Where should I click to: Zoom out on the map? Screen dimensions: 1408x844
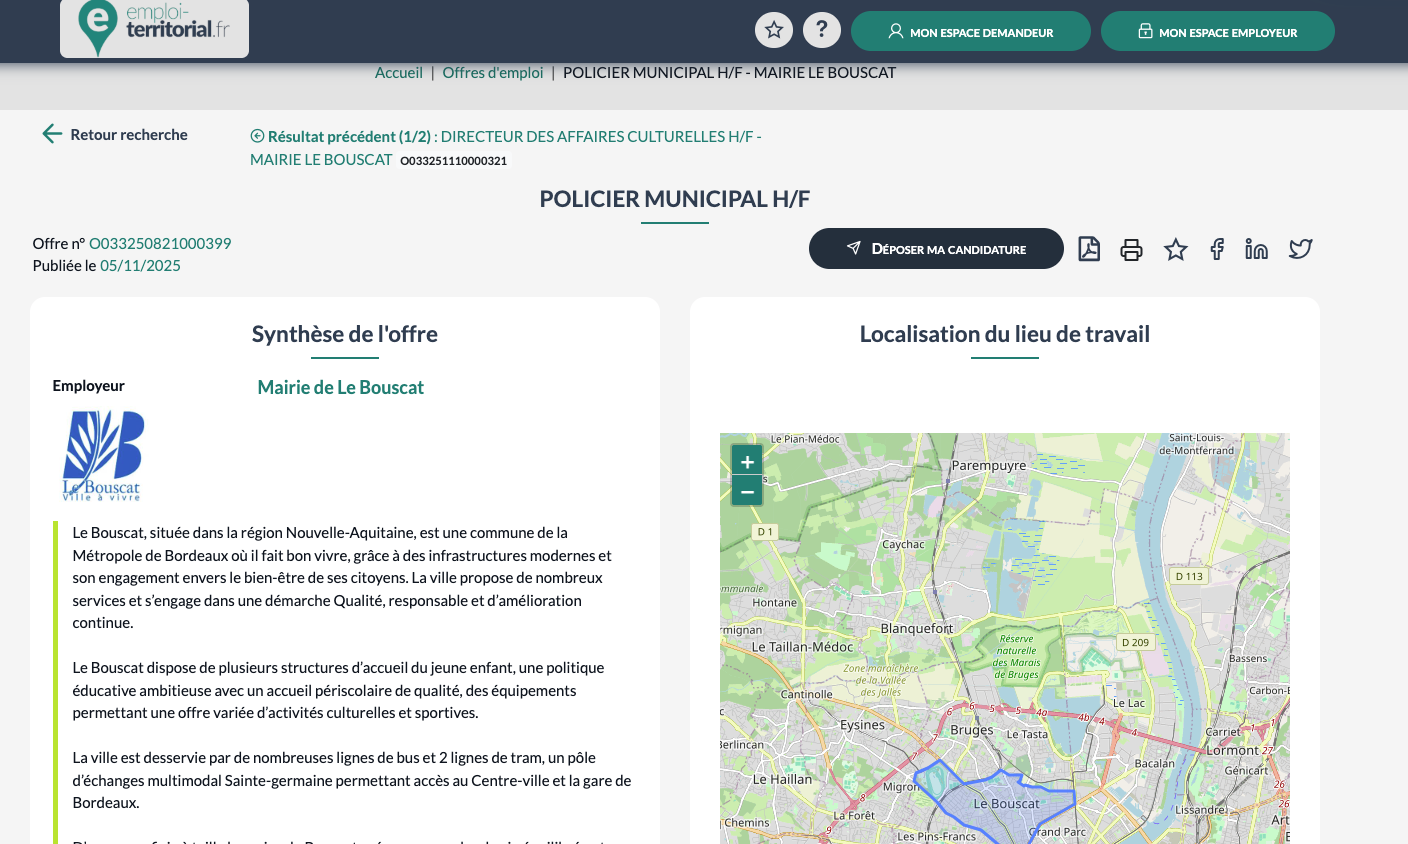747,491
